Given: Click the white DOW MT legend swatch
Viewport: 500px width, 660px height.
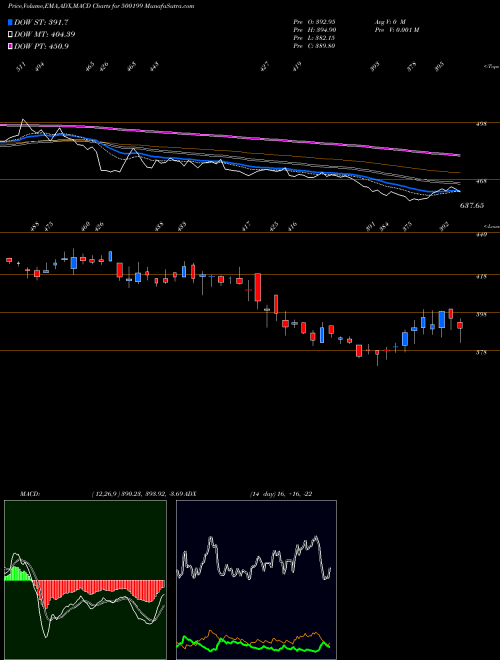Looking at the screenshot, I should tap(10, 34).
